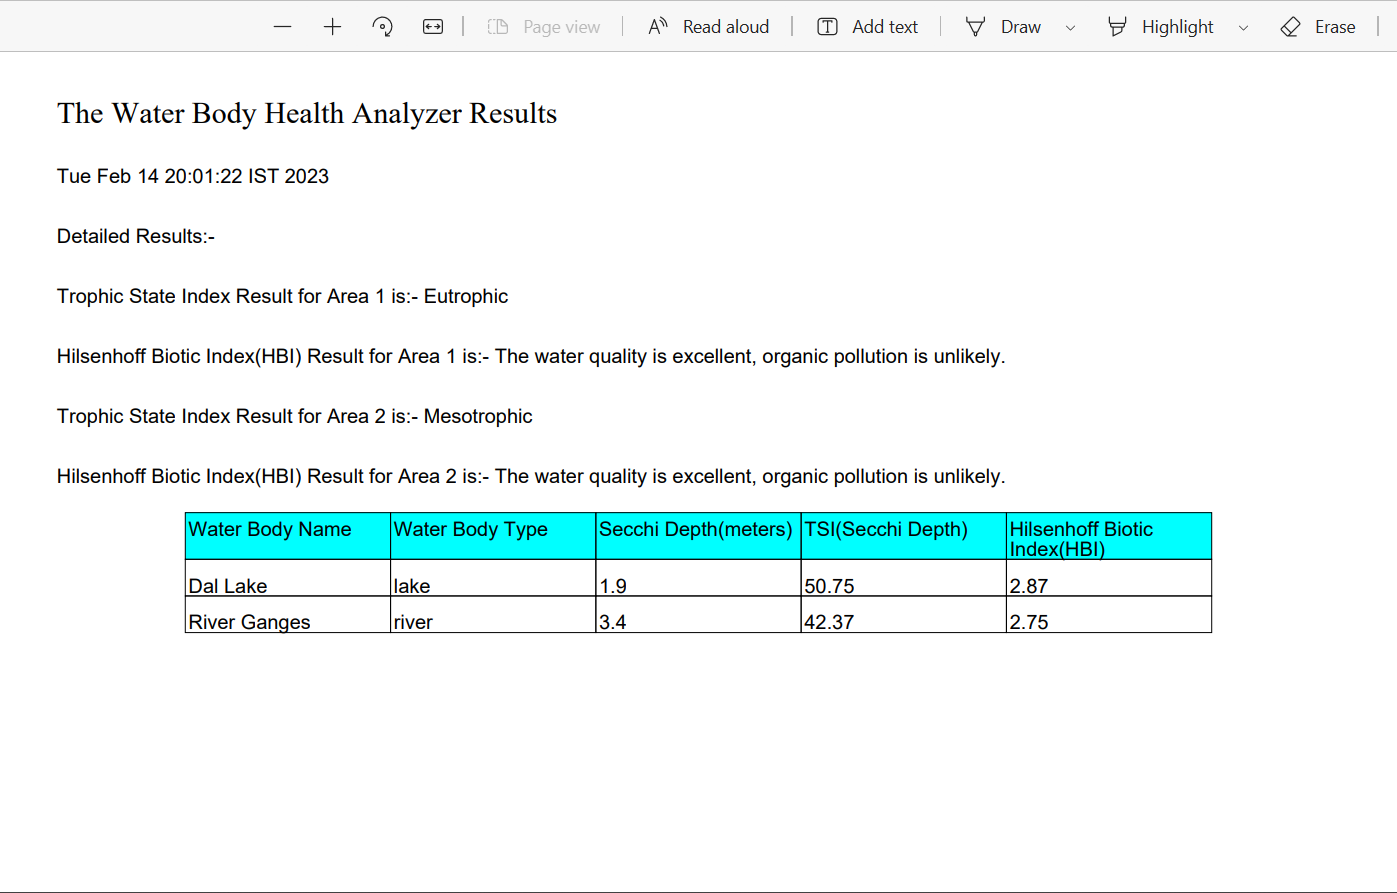The image size is (1397, 893).
Task: Rotate the PDF page
Action: pyautogui.click(x=382, y=26)
